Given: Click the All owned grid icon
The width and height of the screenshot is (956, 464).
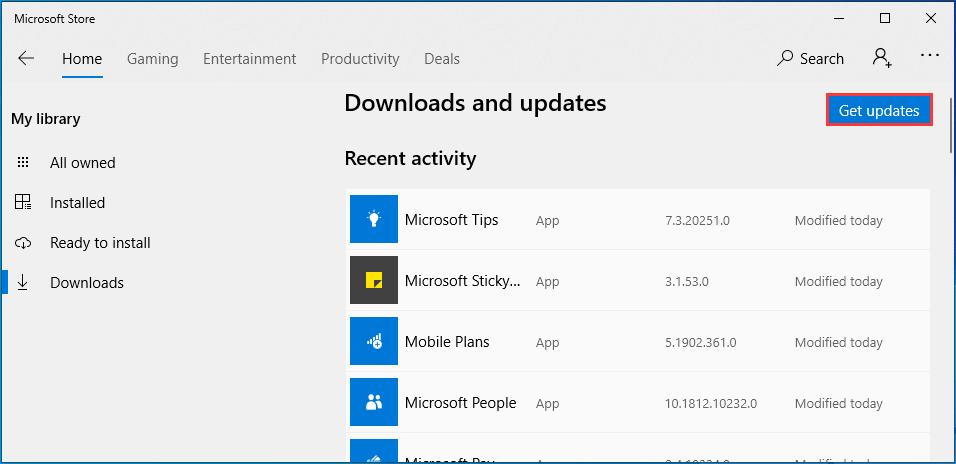Looking at the screenshot, I should 23,163.
